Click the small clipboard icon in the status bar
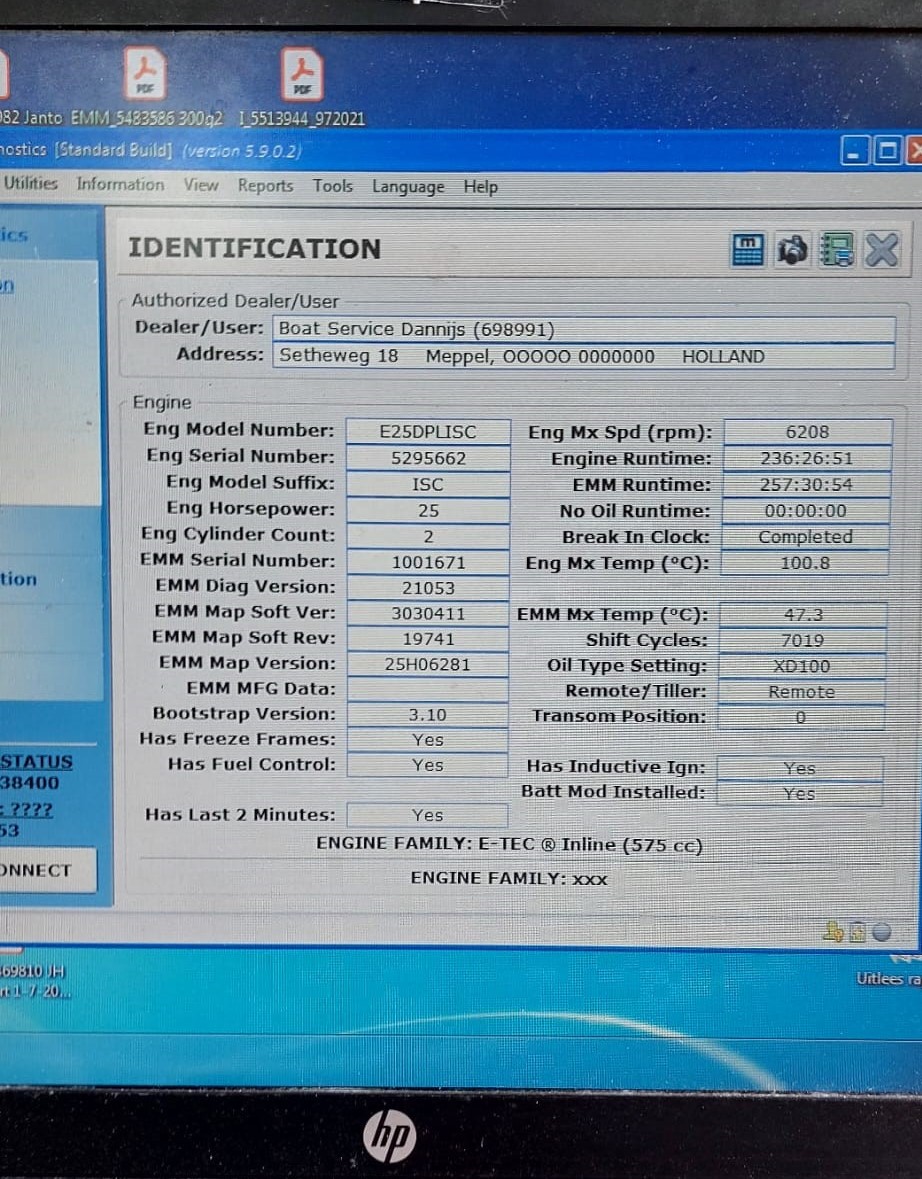Viewport: 922px width, 1179px height. [857, 932]
